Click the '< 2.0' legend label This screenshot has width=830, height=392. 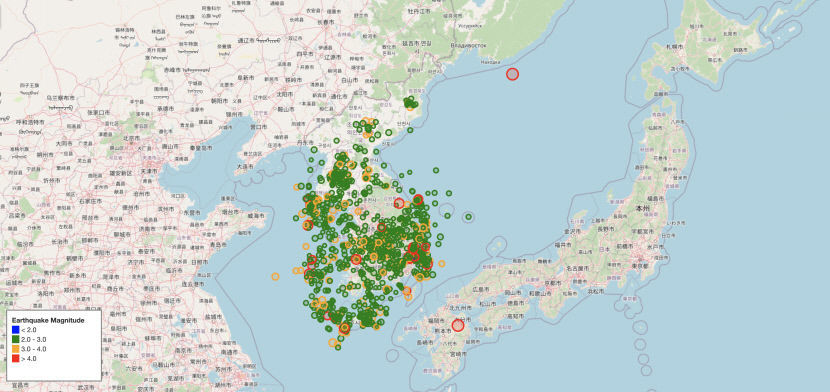coord(29,330)
